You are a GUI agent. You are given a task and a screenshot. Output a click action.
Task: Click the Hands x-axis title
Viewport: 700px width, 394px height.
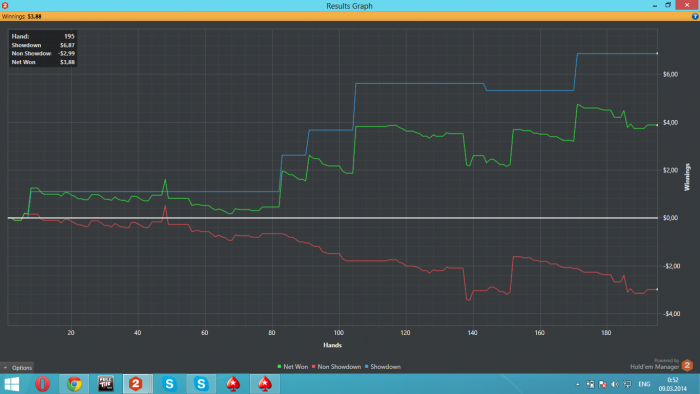(332, 345)
